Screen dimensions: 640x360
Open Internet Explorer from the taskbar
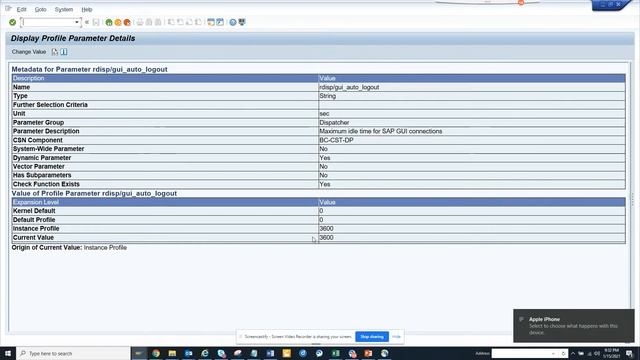coord(205,353)
